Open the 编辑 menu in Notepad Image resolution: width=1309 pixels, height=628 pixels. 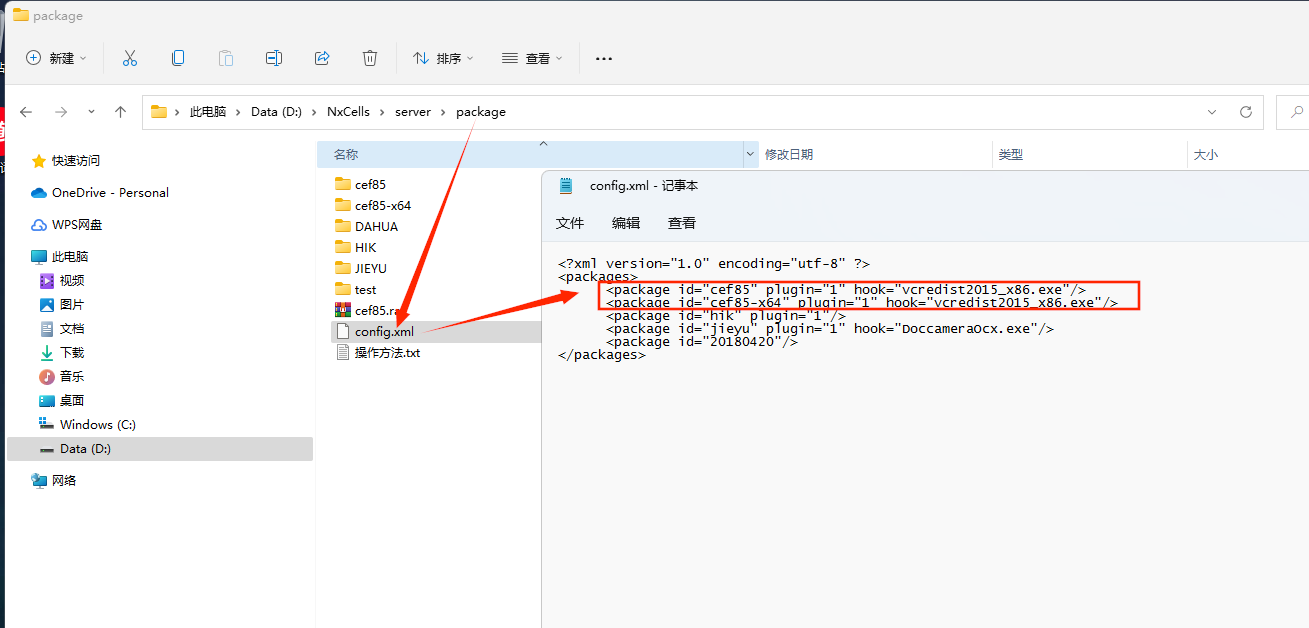(x=626, y=223)
